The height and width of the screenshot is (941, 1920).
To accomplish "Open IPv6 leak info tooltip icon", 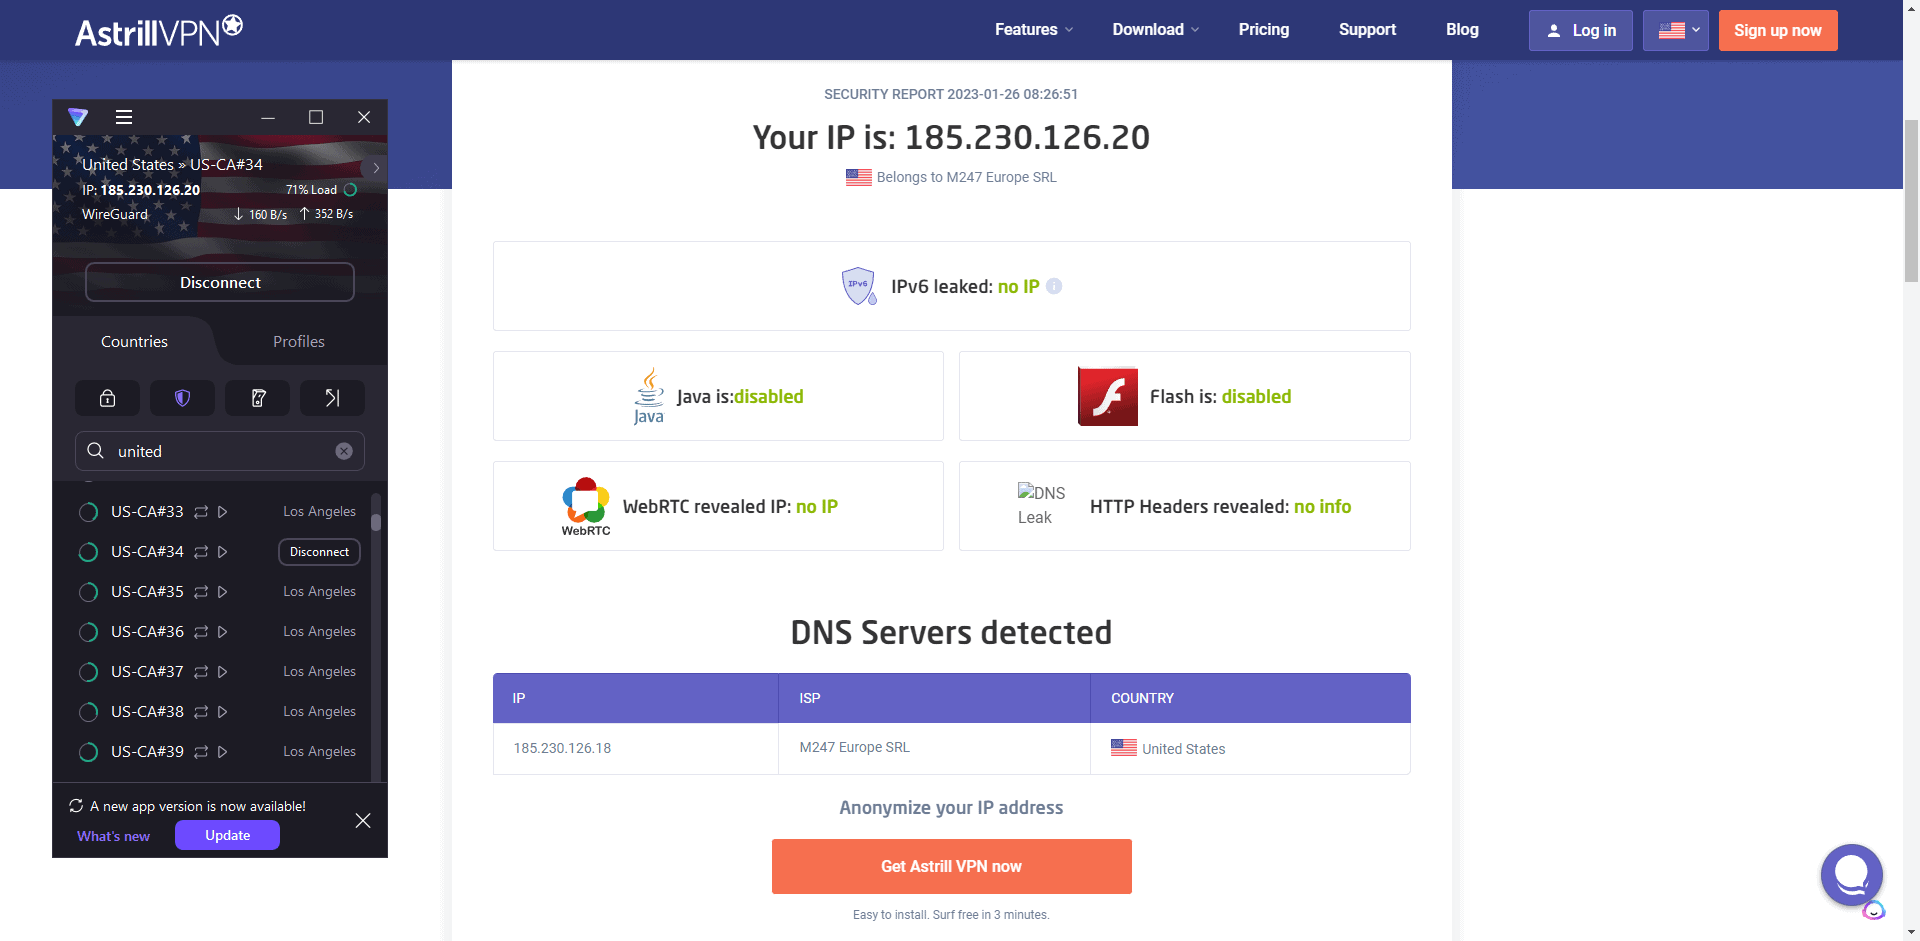I will [1054, 286].
